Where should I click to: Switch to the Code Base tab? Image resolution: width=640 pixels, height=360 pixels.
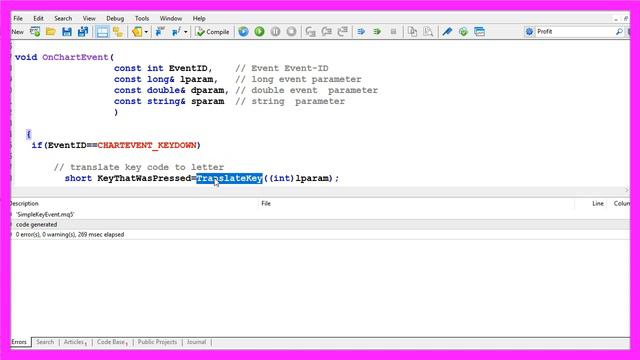(x=112, y=342)
